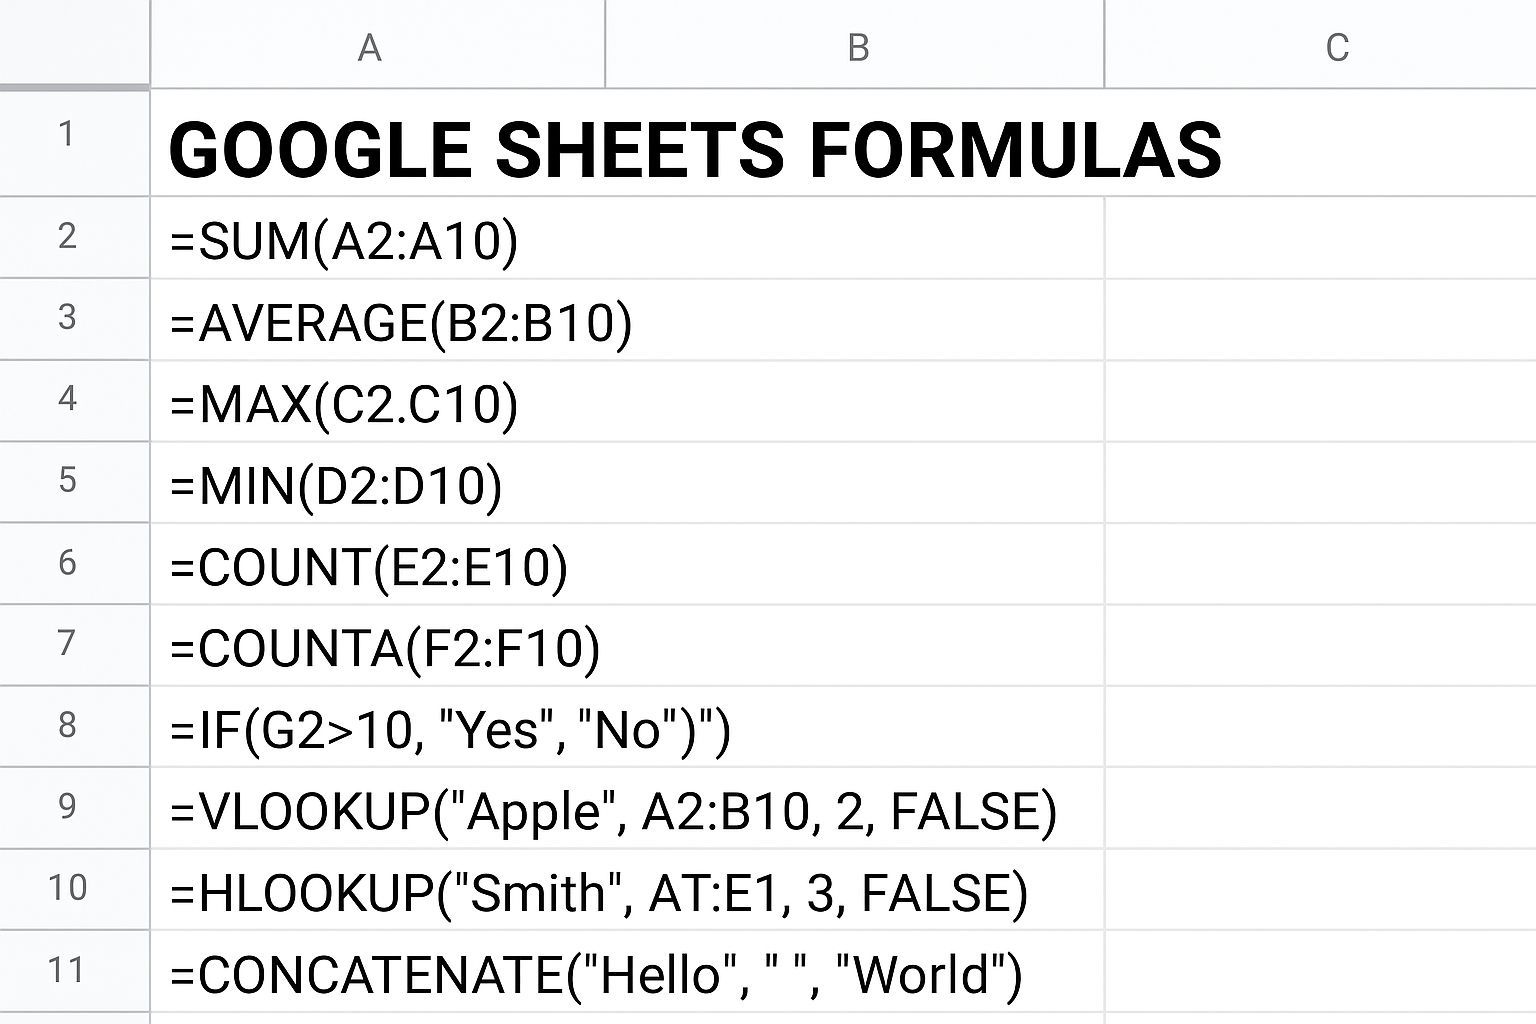Select the =COUNTA(F2:F10) cell
This screenshot has width=1536, height=1024.
tap(385, 648)
